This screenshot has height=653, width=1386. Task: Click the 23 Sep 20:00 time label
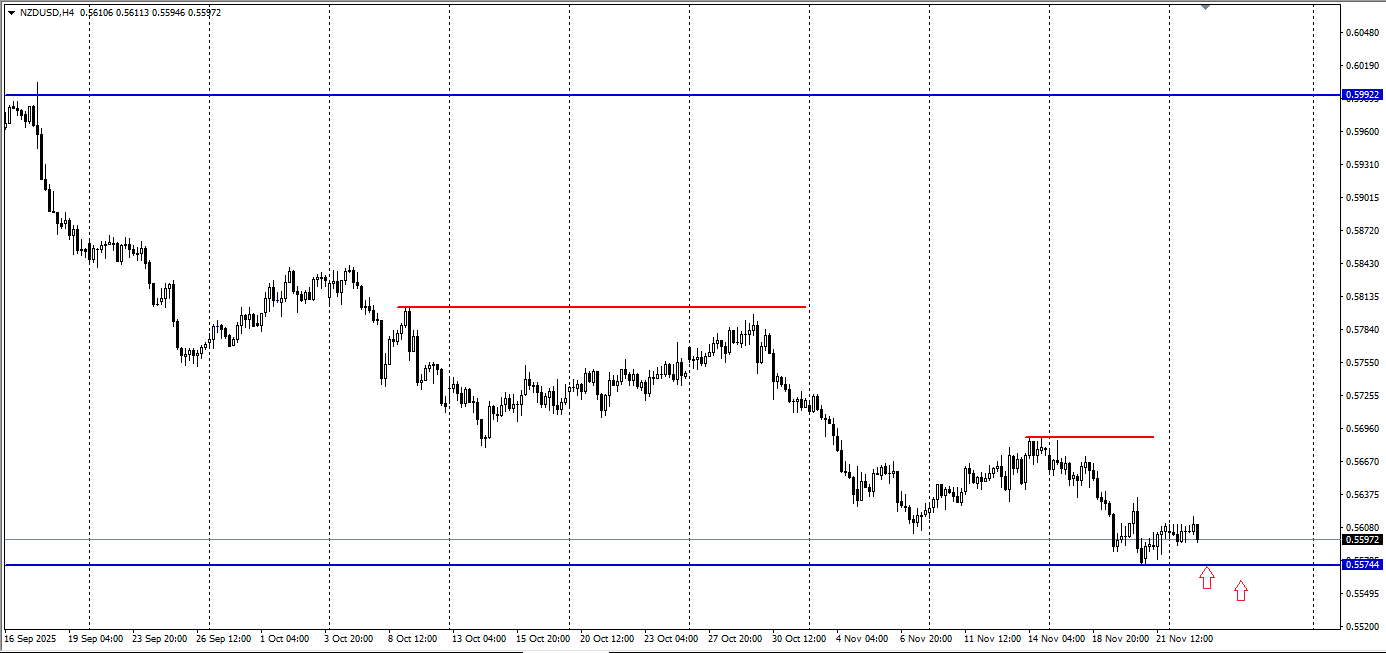159,637
